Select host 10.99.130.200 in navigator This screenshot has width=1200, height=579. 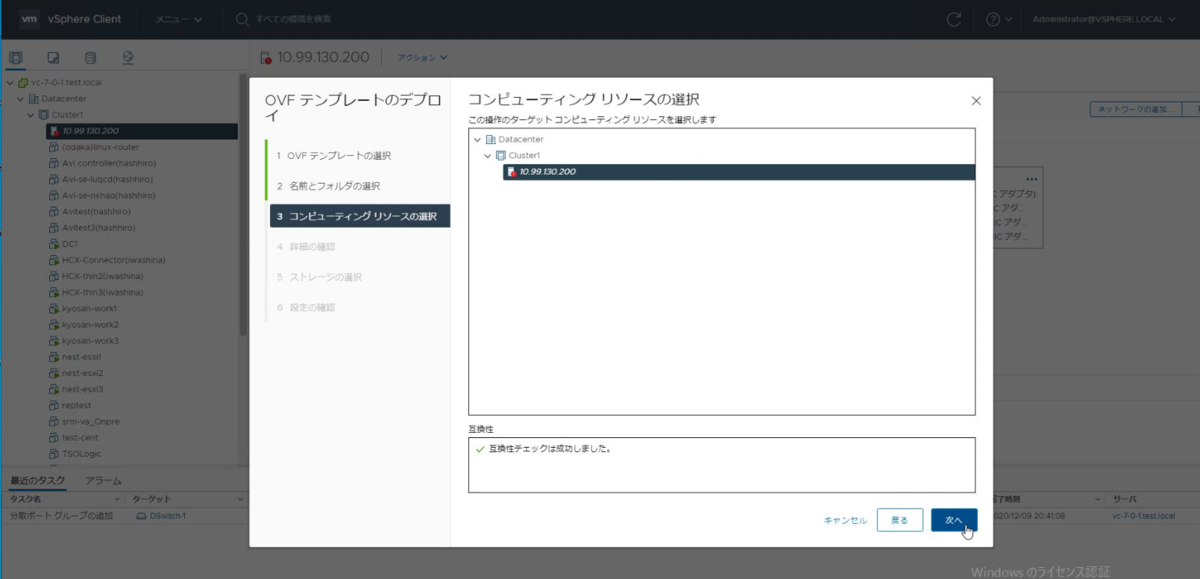click(141, 131)
